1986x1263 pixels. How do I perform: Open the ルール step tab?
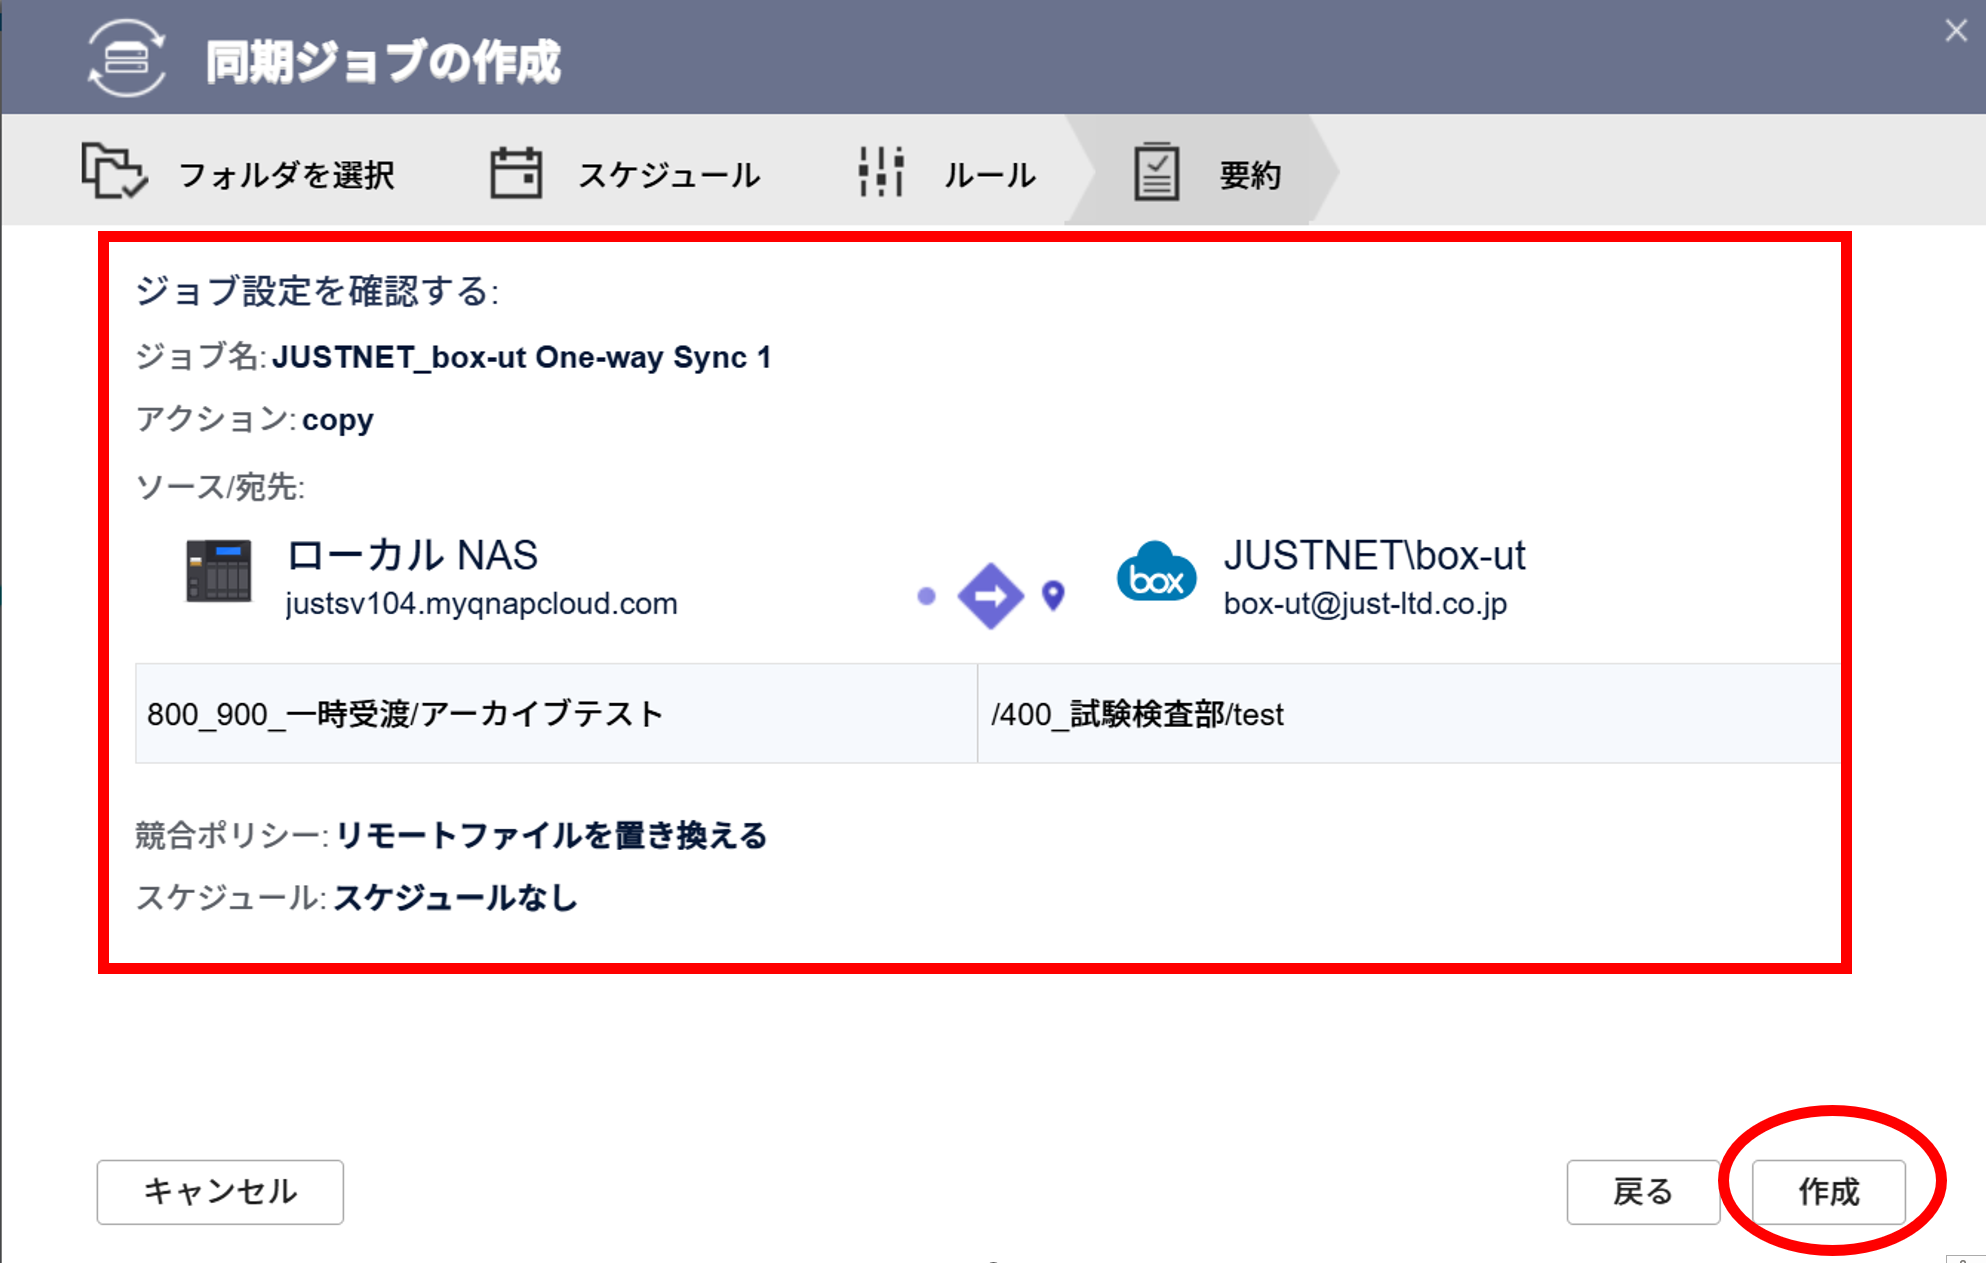coord(946,172)
